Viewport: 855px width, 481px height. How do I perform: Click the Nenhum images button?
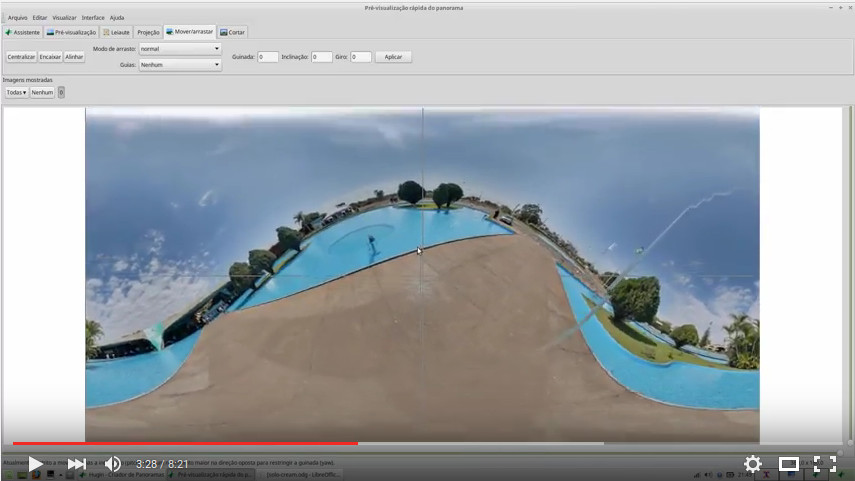(42, 92)
